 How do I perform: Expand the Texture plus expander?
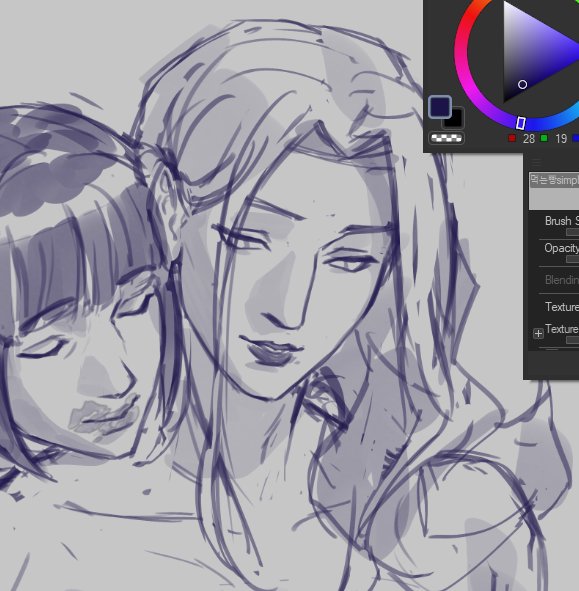click(x=538, y=334)
